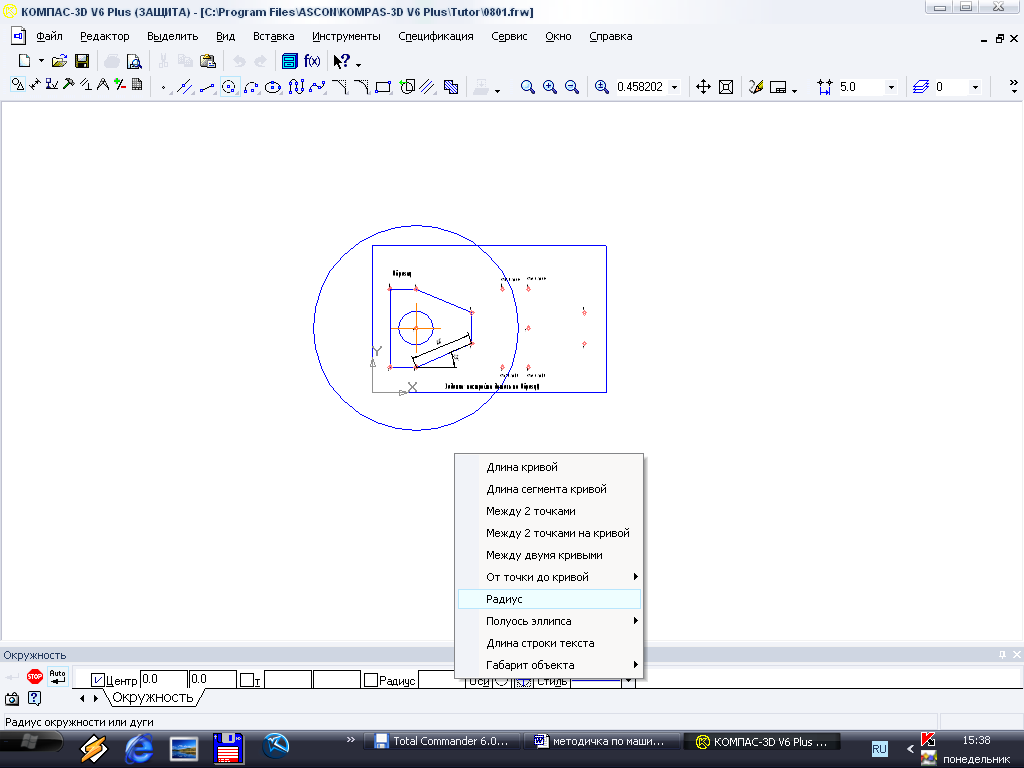Open the library manager icon
This screenshot has width=1024, height=768.
point(289,61)
